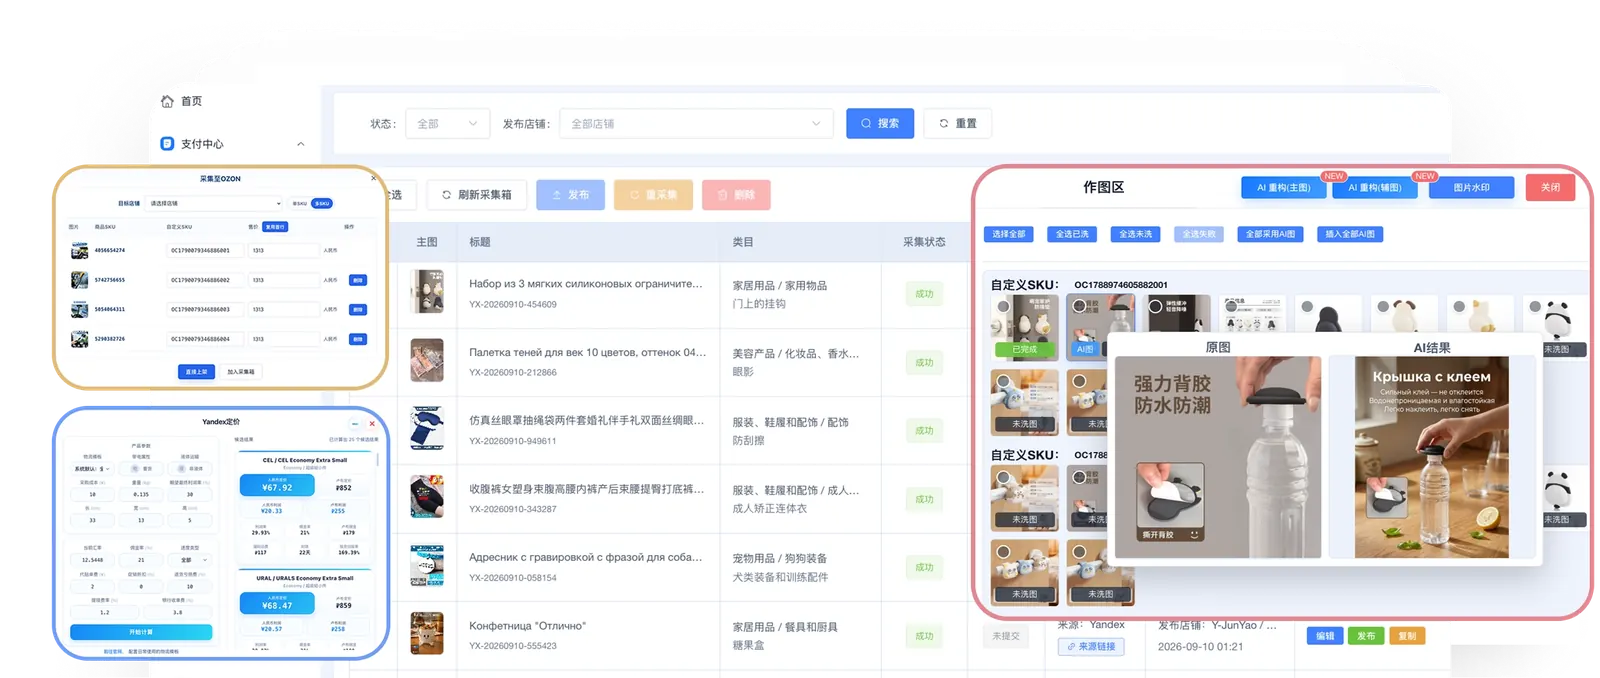Viewport: 1600px width, 678px height.
Task: Collapse the 支付中心 sidebar section
Action: click(300, 144)
